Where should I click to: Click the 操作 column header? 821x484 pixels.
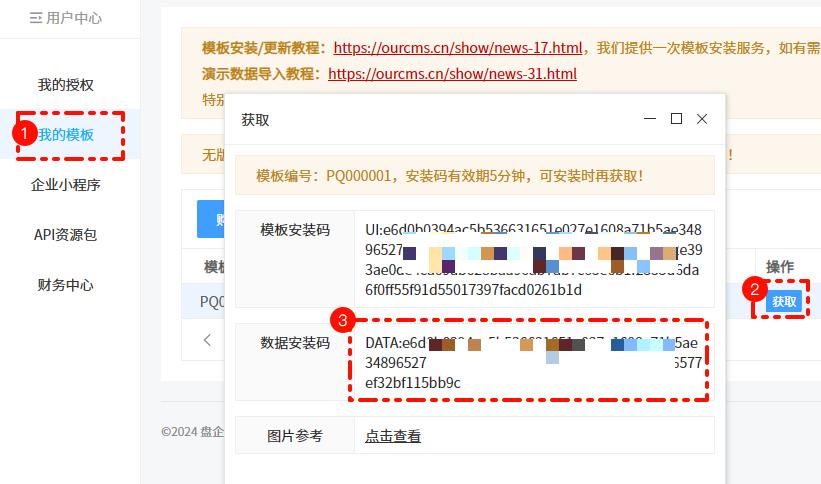(780, 267)
